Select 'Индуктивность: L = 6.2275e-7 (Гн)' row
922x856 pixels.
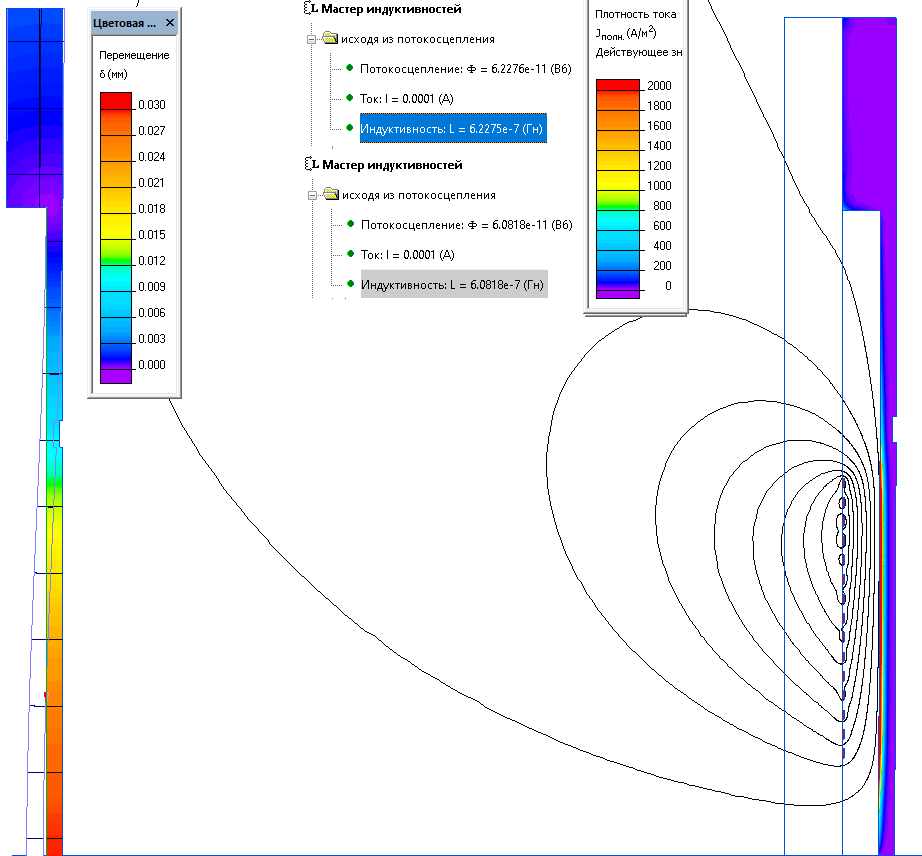[453, 128]
